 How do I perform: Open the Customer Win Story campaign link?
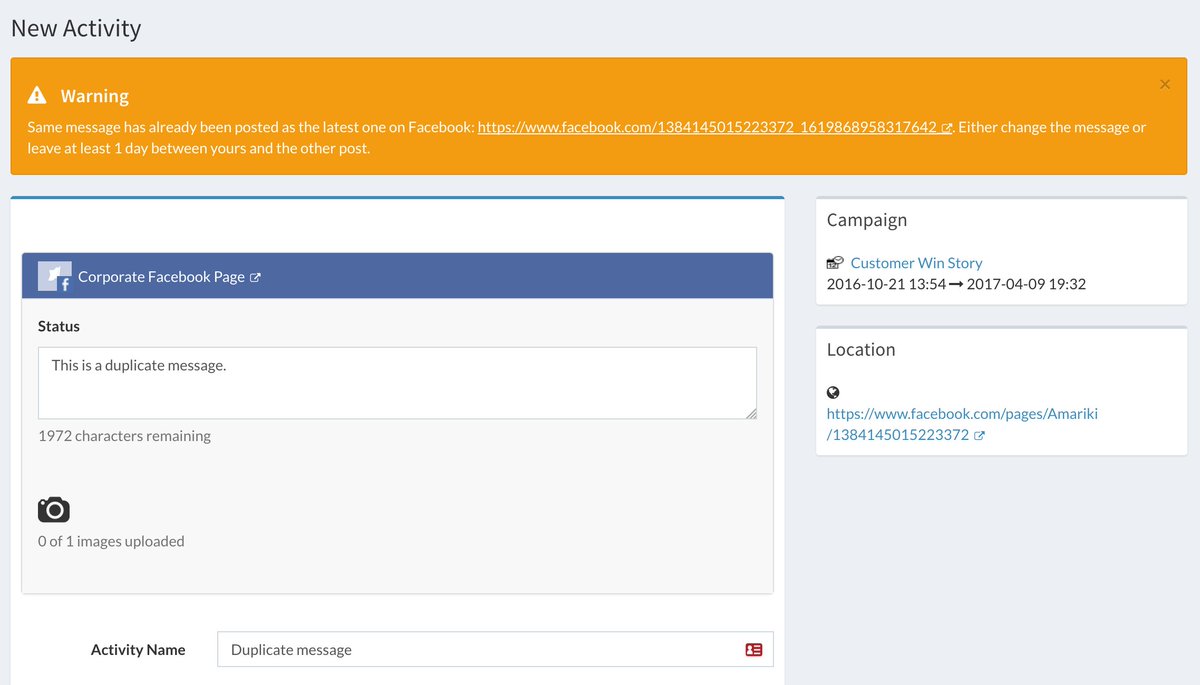click(x=916, y=262)
